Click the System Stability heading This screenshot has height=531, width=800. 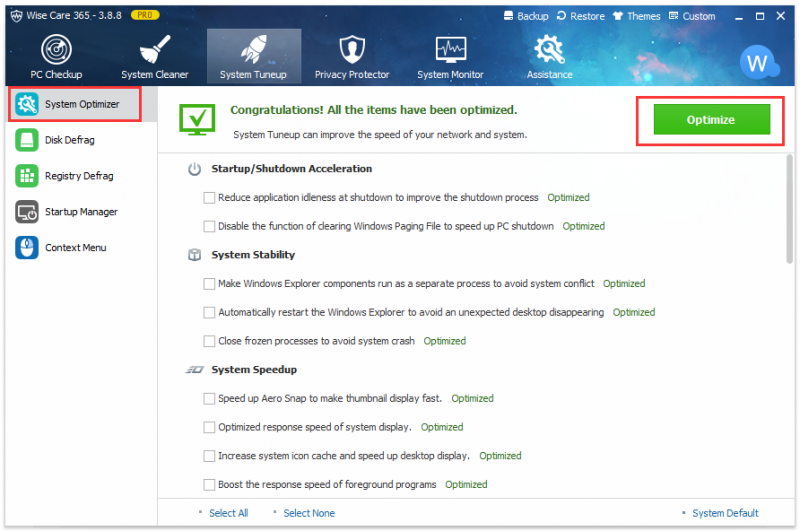253,255
